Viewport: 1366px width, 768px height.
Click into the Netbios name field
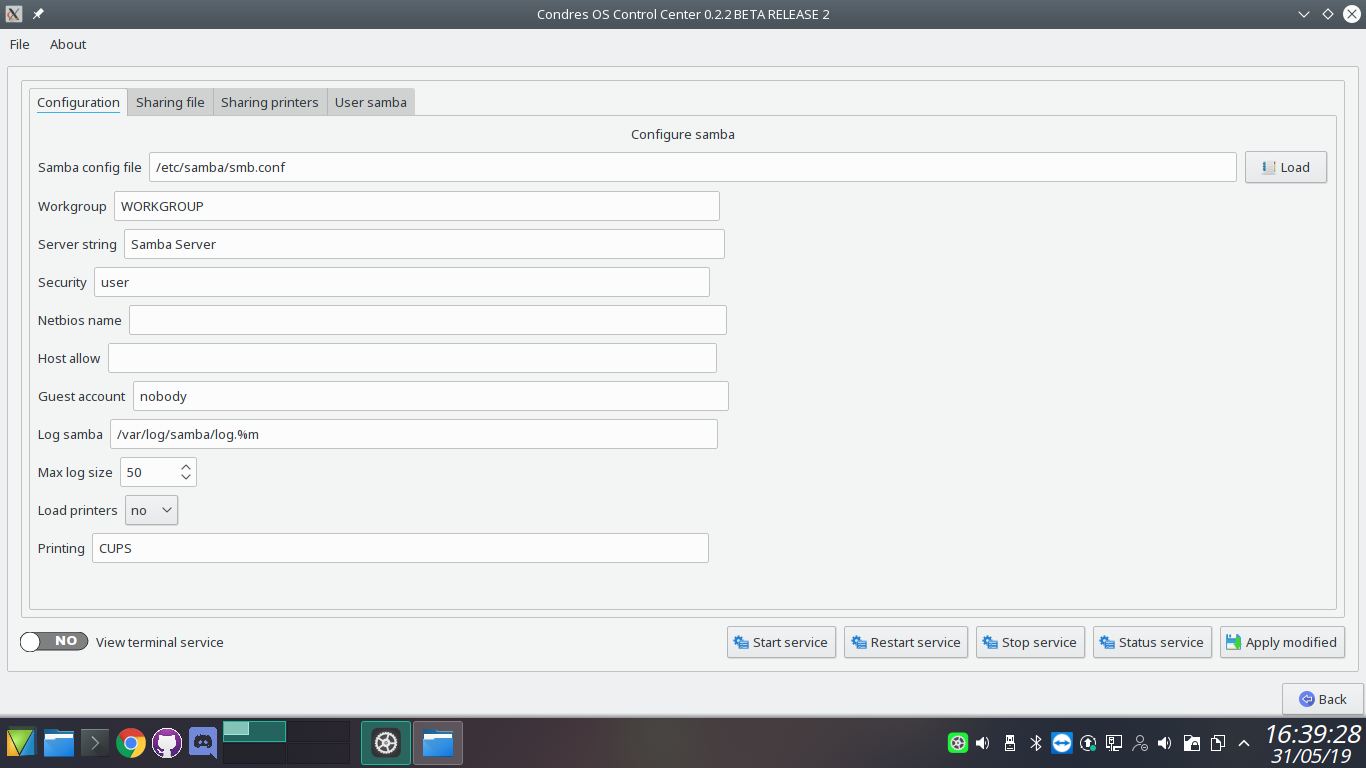(427, 320)
